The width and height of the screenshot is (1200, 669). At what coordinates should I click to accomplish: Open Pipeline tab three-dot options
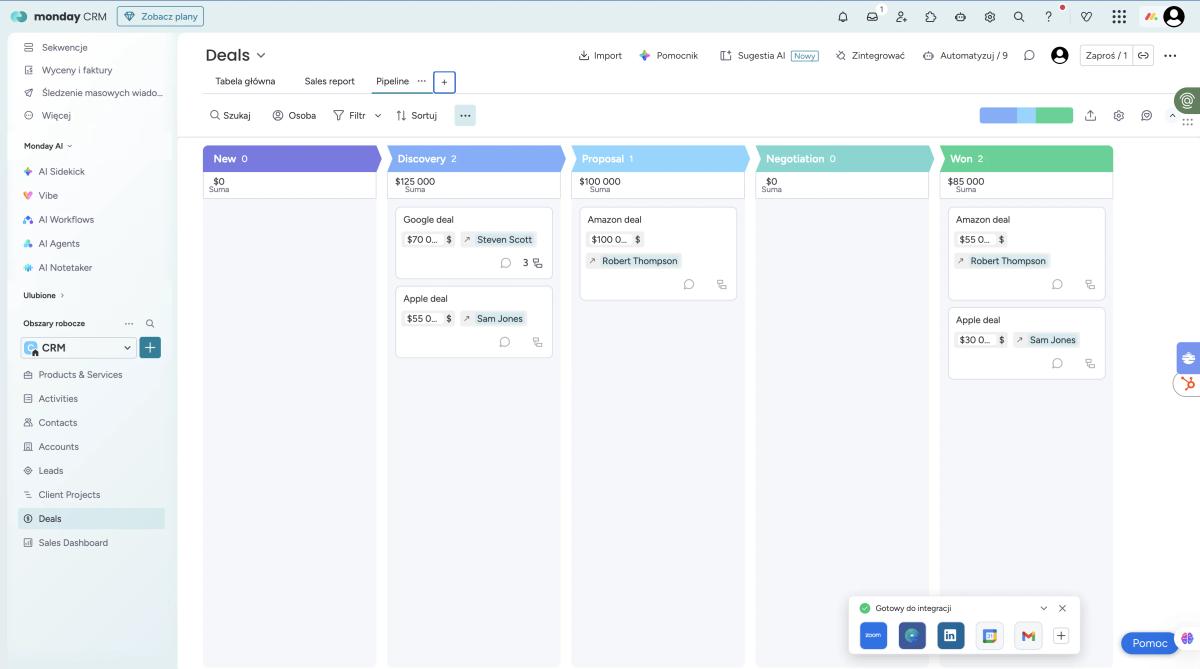point(421,81)
